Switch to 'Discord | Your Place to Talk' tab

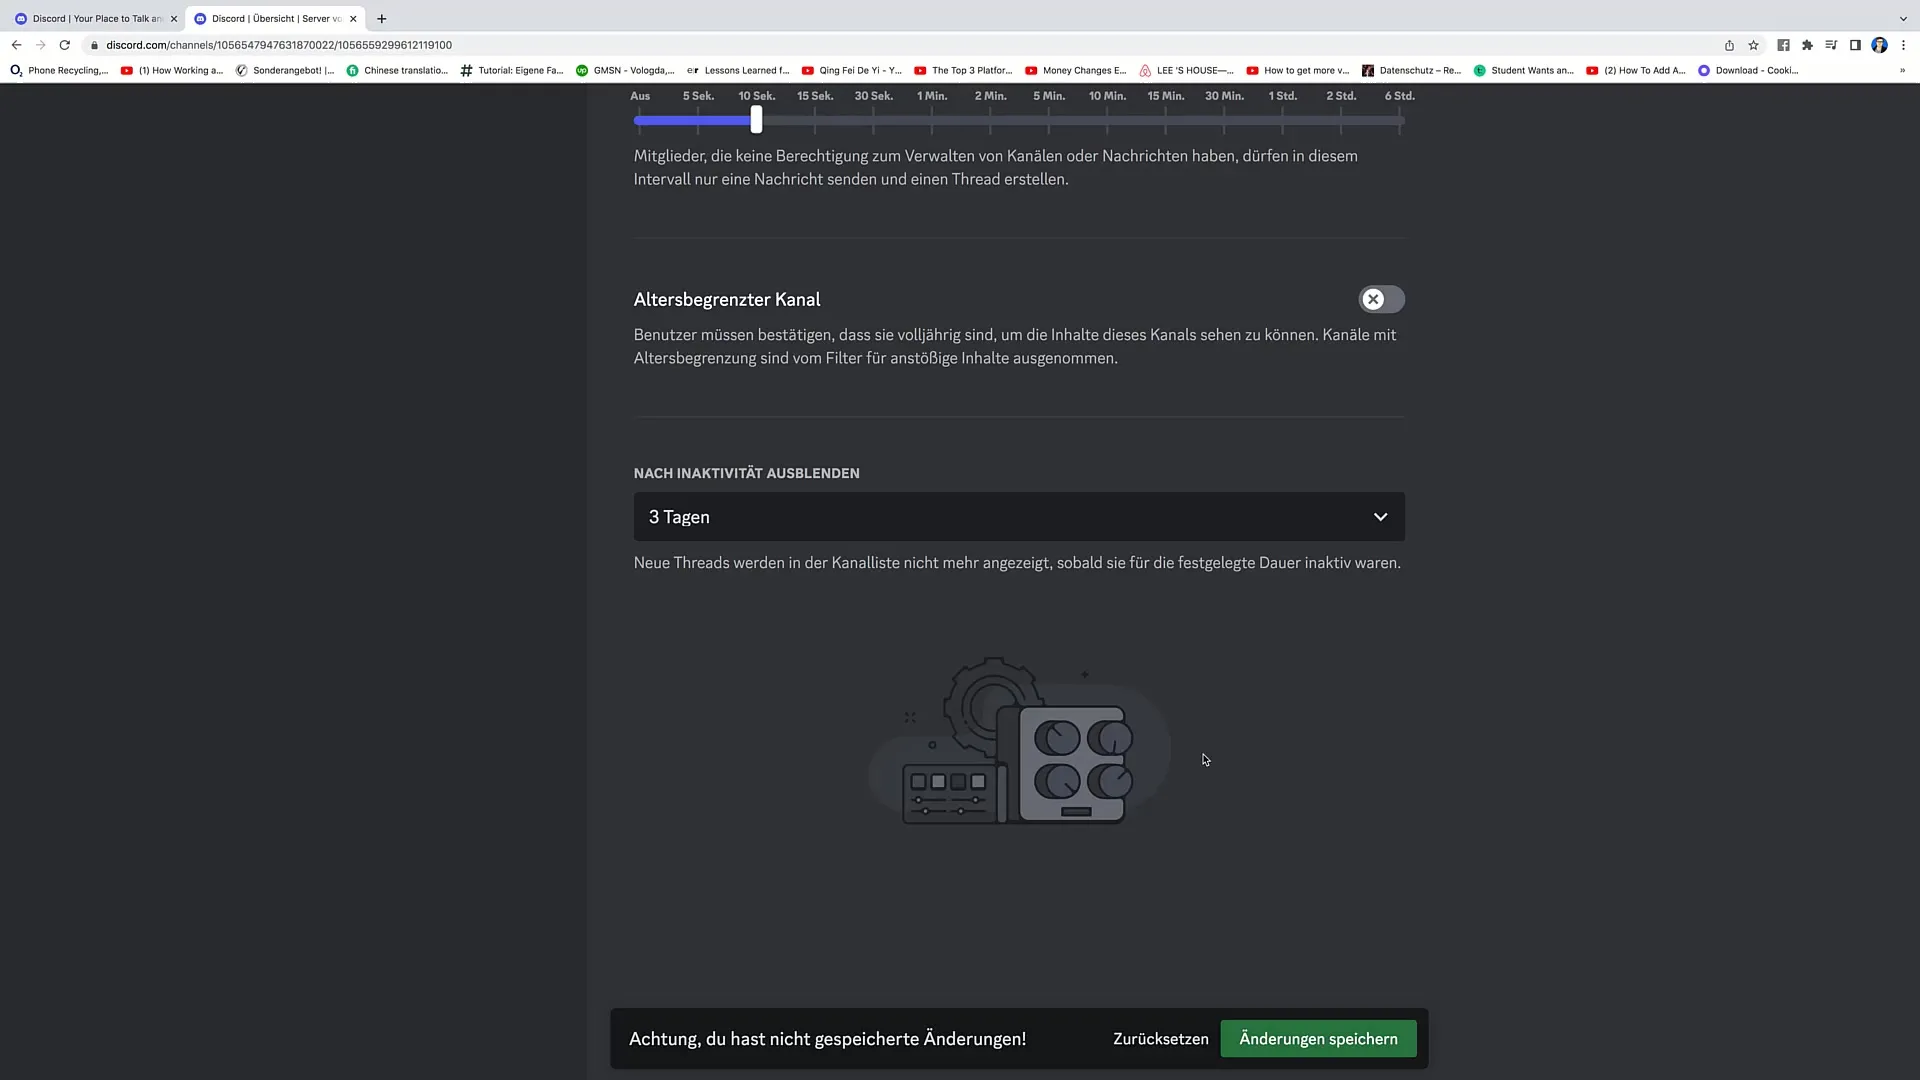(x=96, y=18)
